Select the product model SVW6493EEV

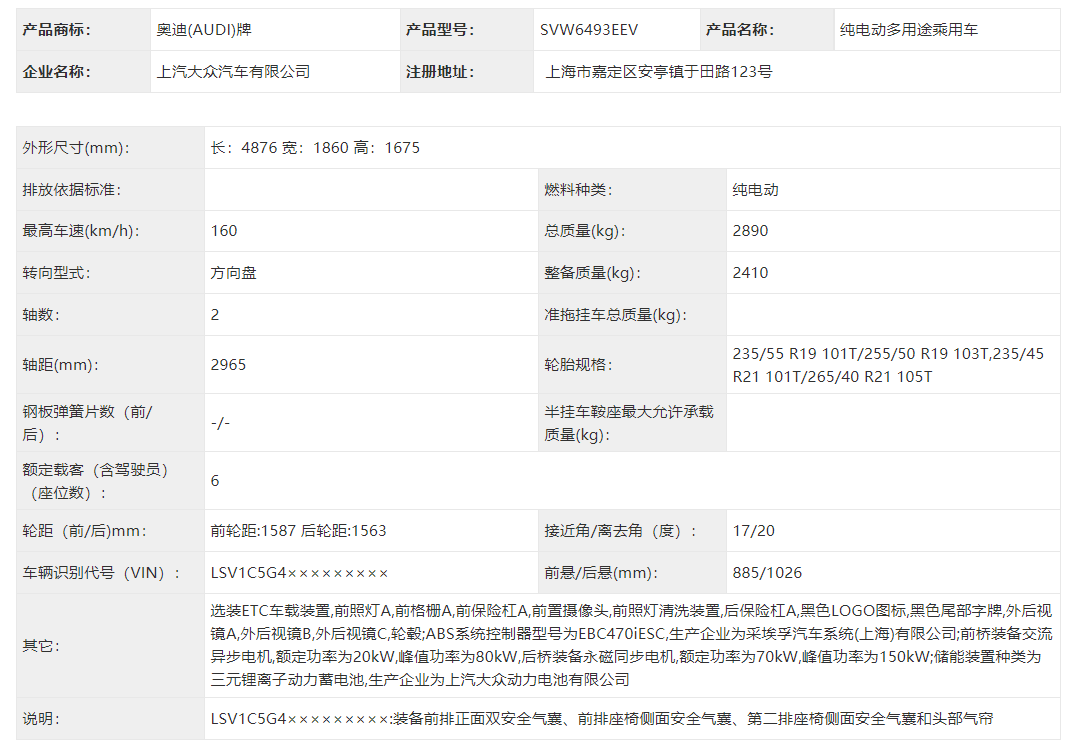[x=589, y=30]
